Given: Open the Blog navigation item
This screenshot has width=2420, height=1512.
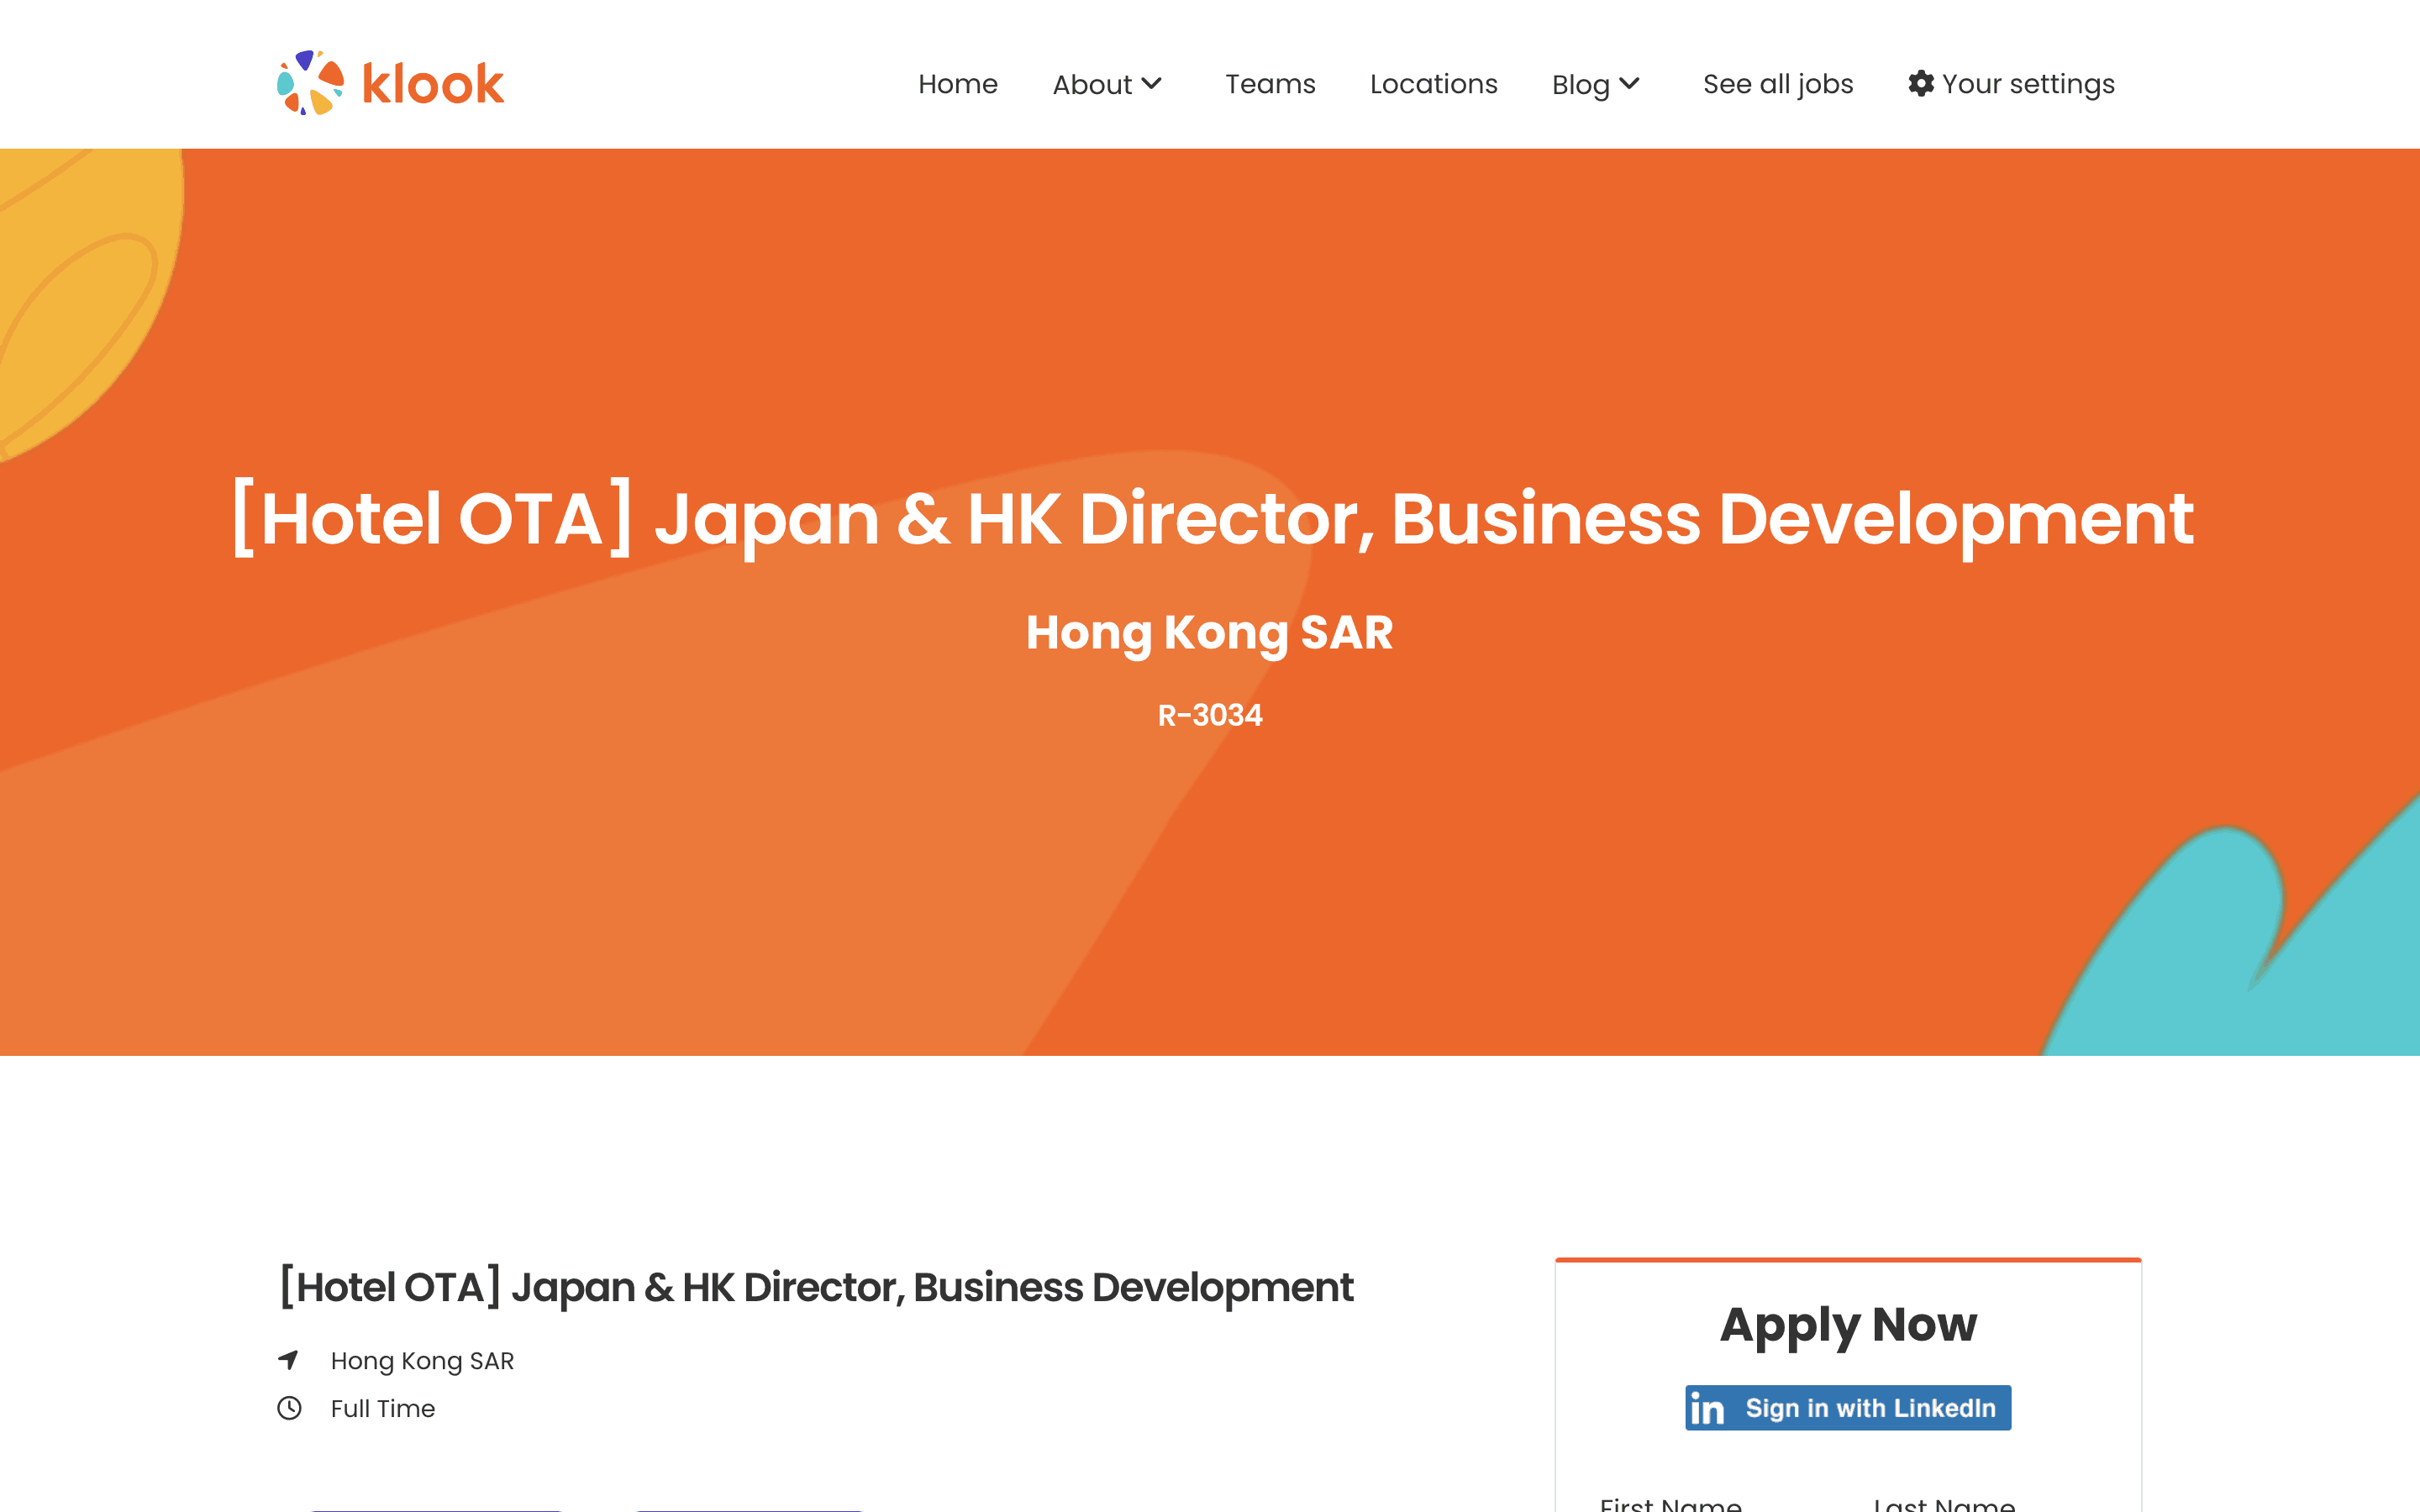Looking at the screenshot, I should pos(1580,85).
